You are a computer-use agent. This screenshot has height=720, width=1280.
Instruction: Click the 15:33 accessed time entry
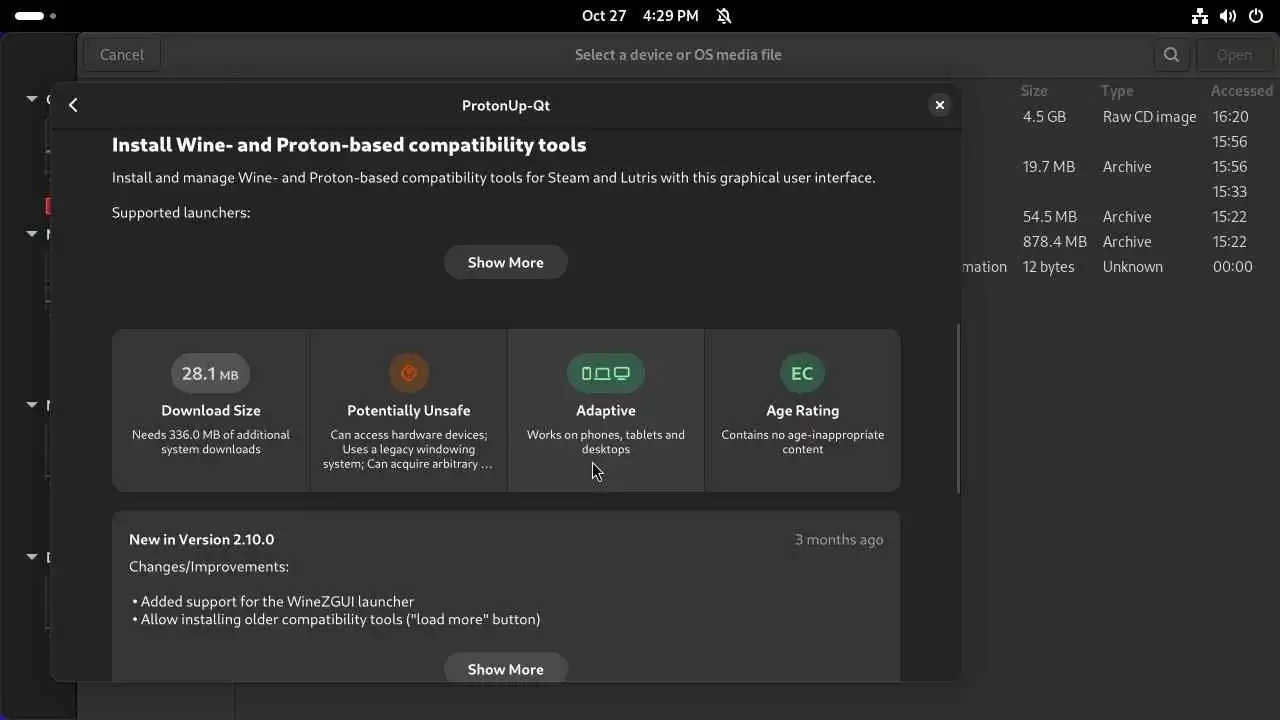(x=1230, y=192)
